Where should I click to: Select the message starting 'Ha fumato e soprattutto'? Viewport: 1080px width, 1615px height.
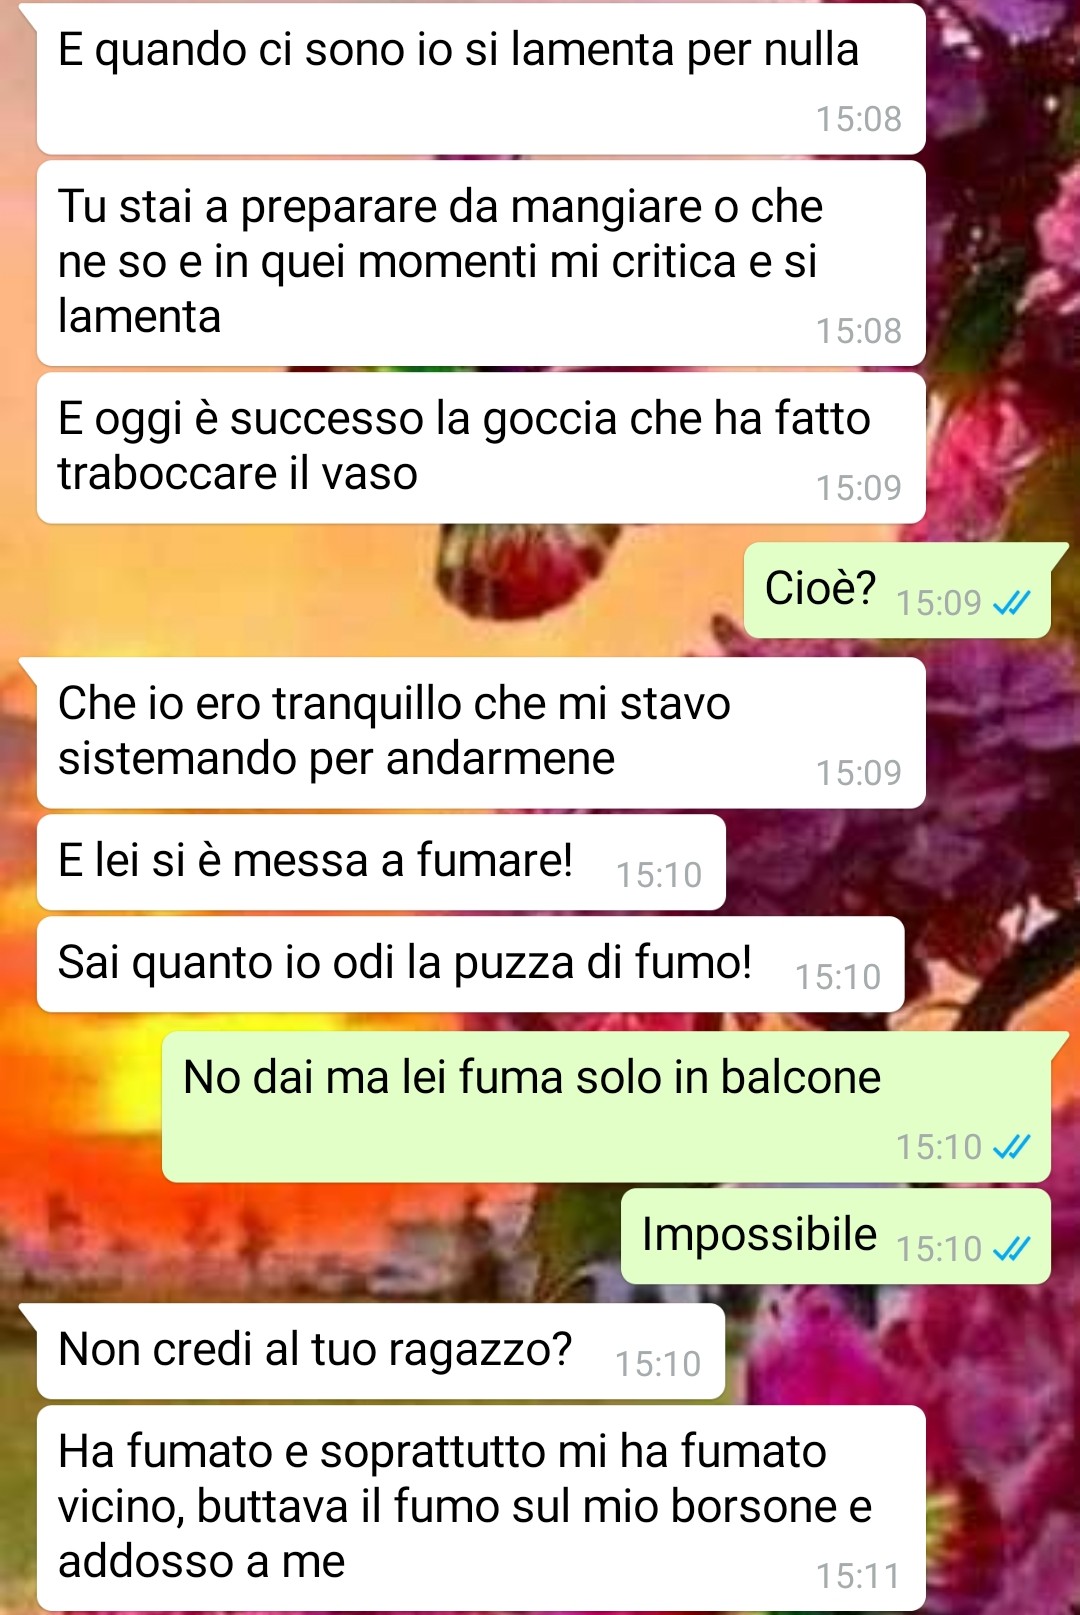[x=481, y=1508]
